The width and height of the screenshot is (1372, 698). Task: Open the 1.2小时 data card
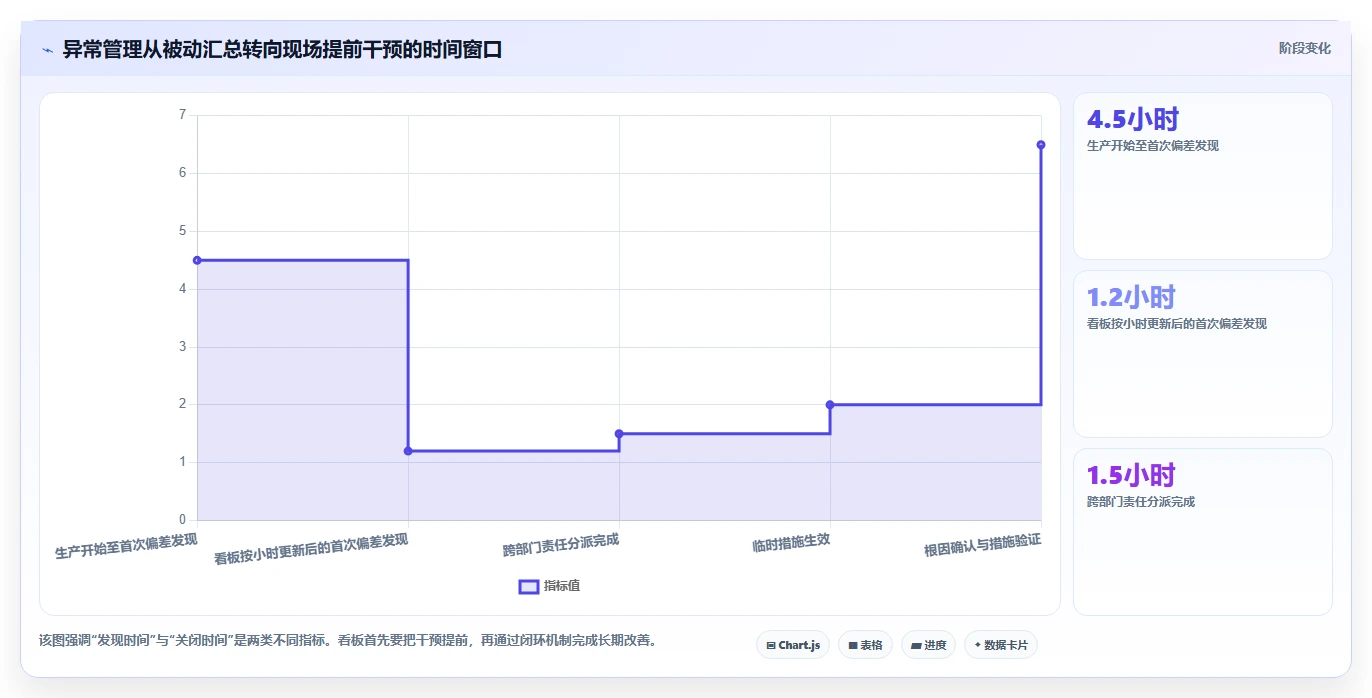pyautogui.click(x=1203, y=354)
